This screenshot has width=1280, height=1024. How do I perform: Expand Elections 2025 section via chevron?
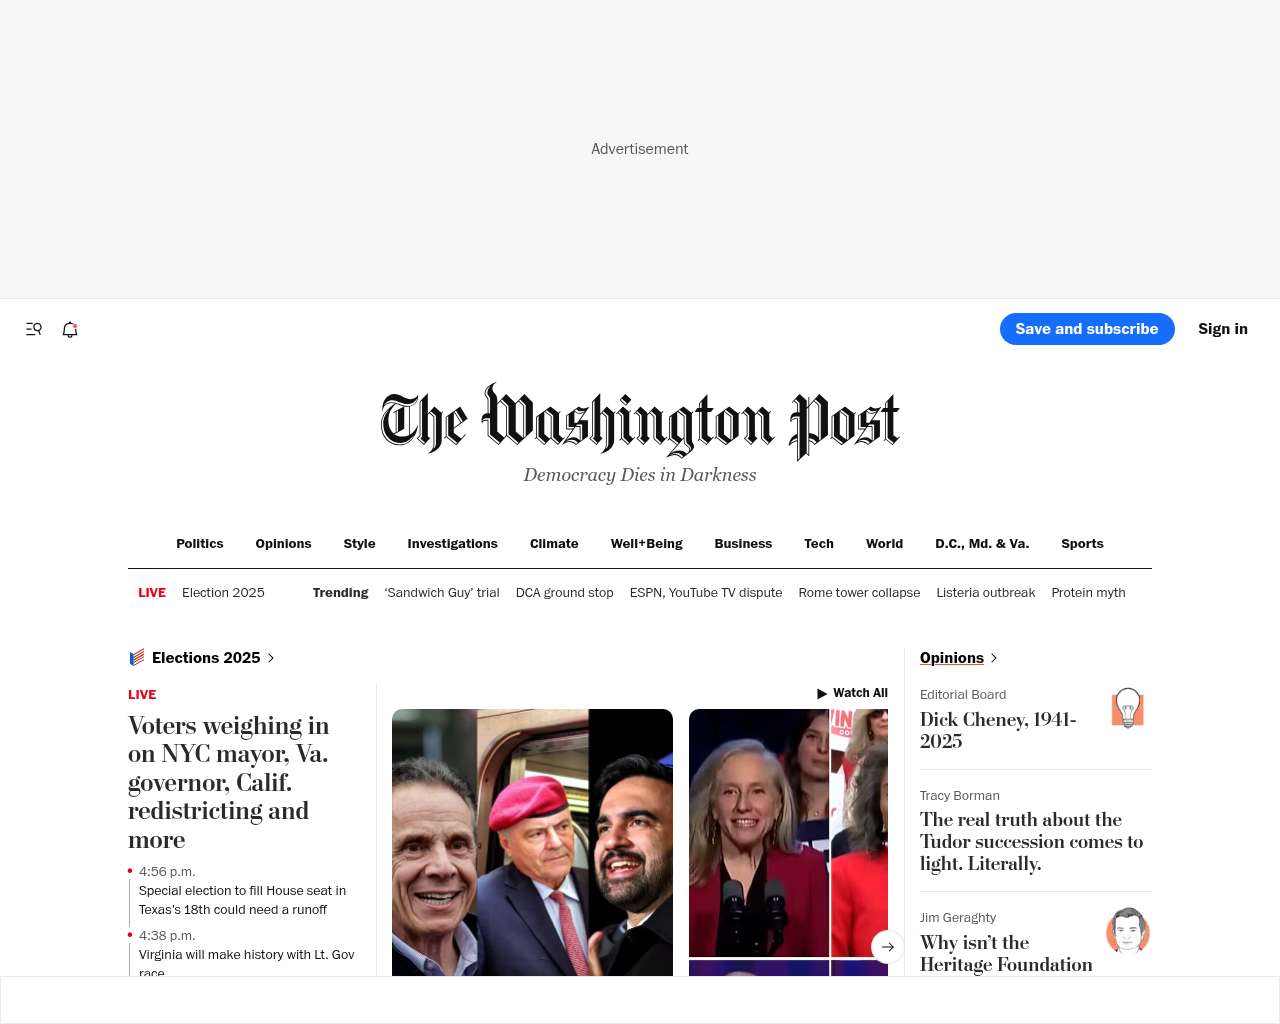(x=271, y=658)
